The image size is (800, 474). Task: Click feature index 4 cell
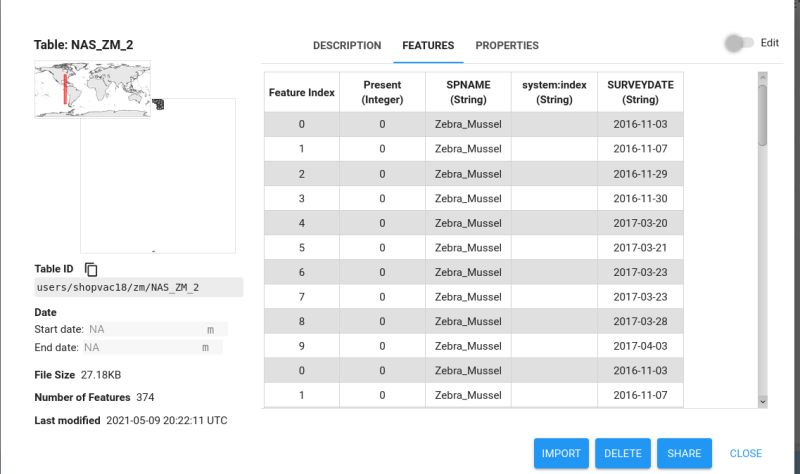point(302,223)
